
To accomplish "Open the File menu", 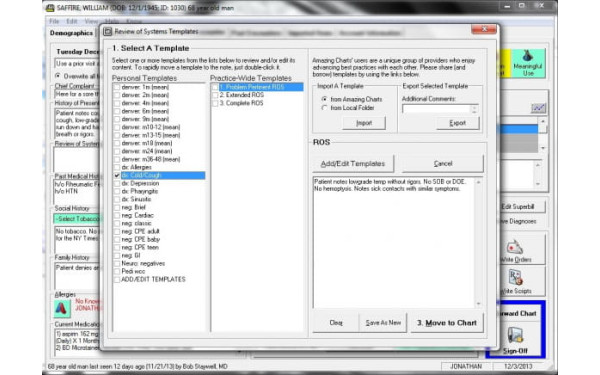I will tap(54, 21).
